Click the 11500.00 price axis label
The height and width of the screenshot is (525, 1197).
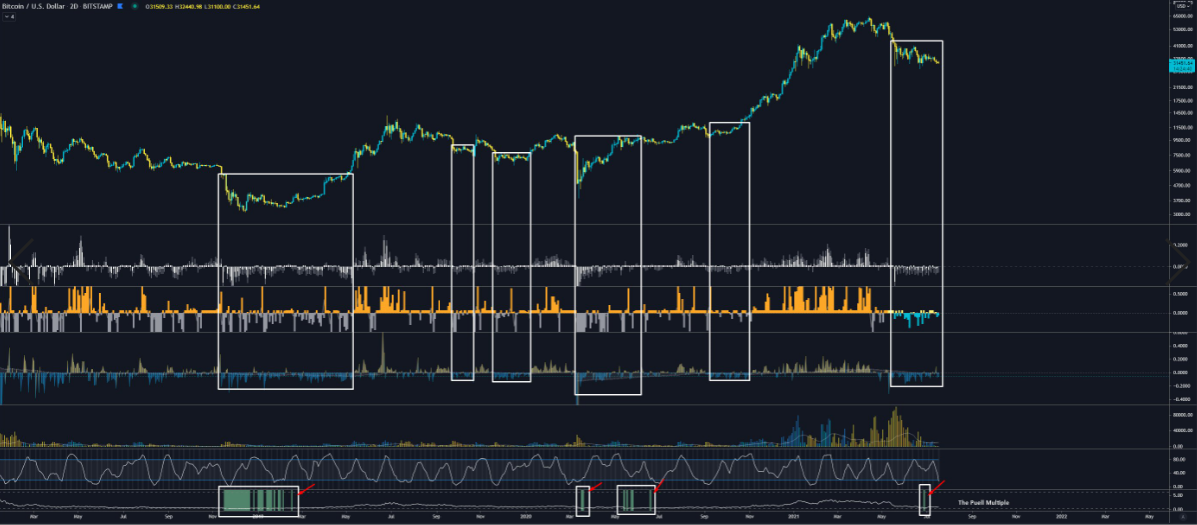click(x=1182, y=127)
